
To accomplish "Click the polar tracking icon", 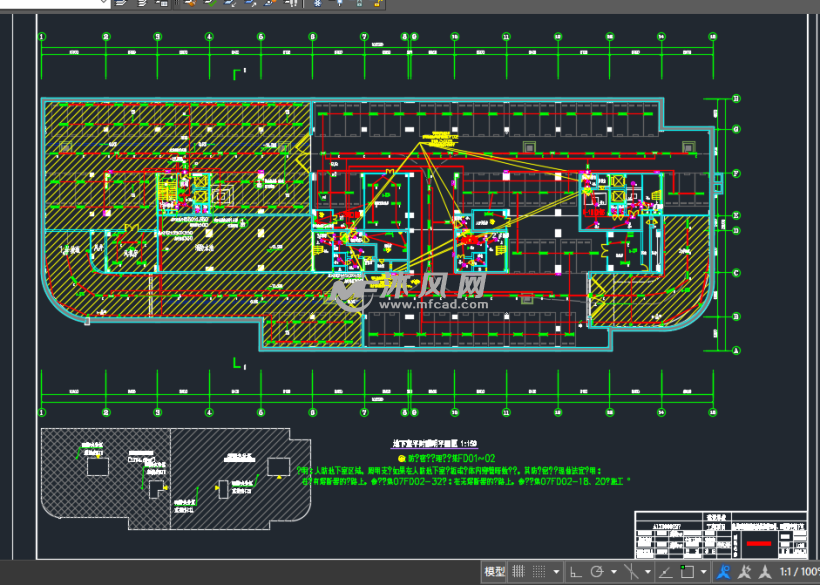I will click(597, 572).
